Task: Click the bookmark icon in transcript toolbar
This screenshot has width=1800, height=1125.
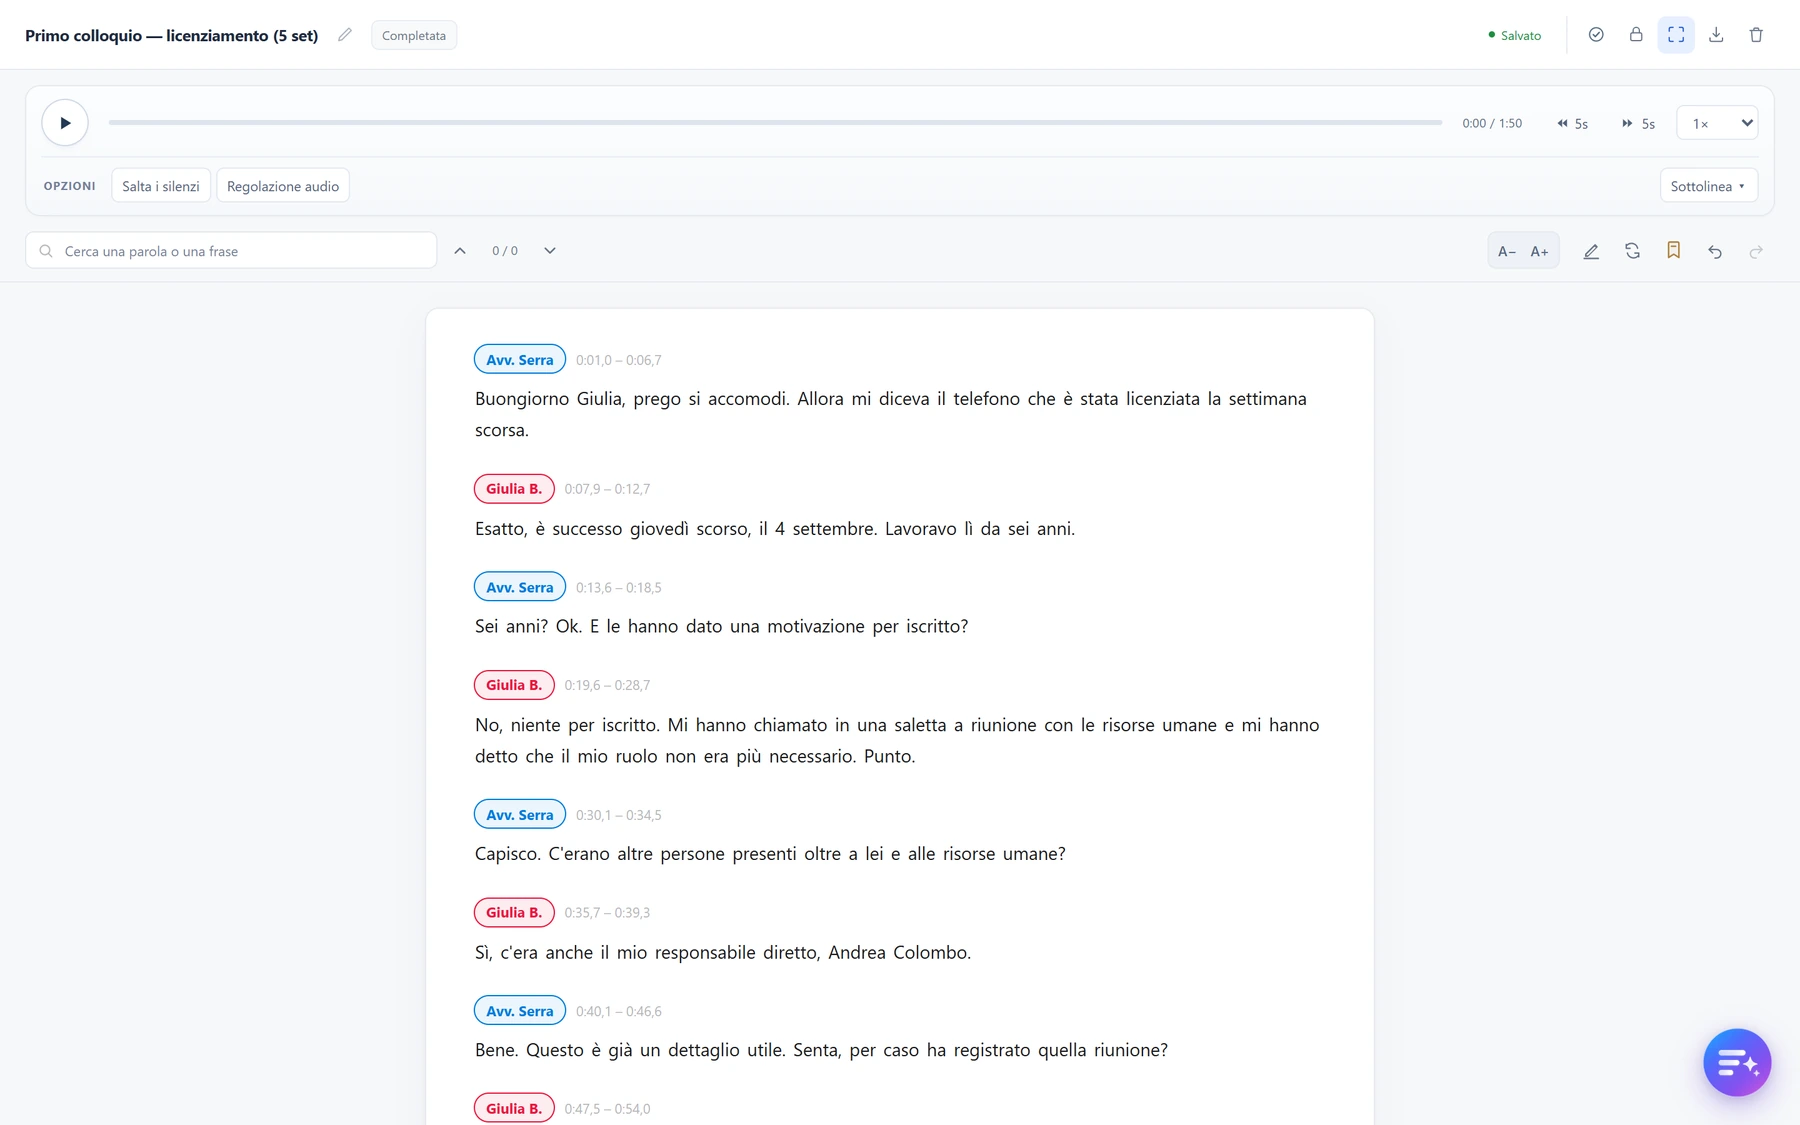Action: click(x=1673, y=251)
